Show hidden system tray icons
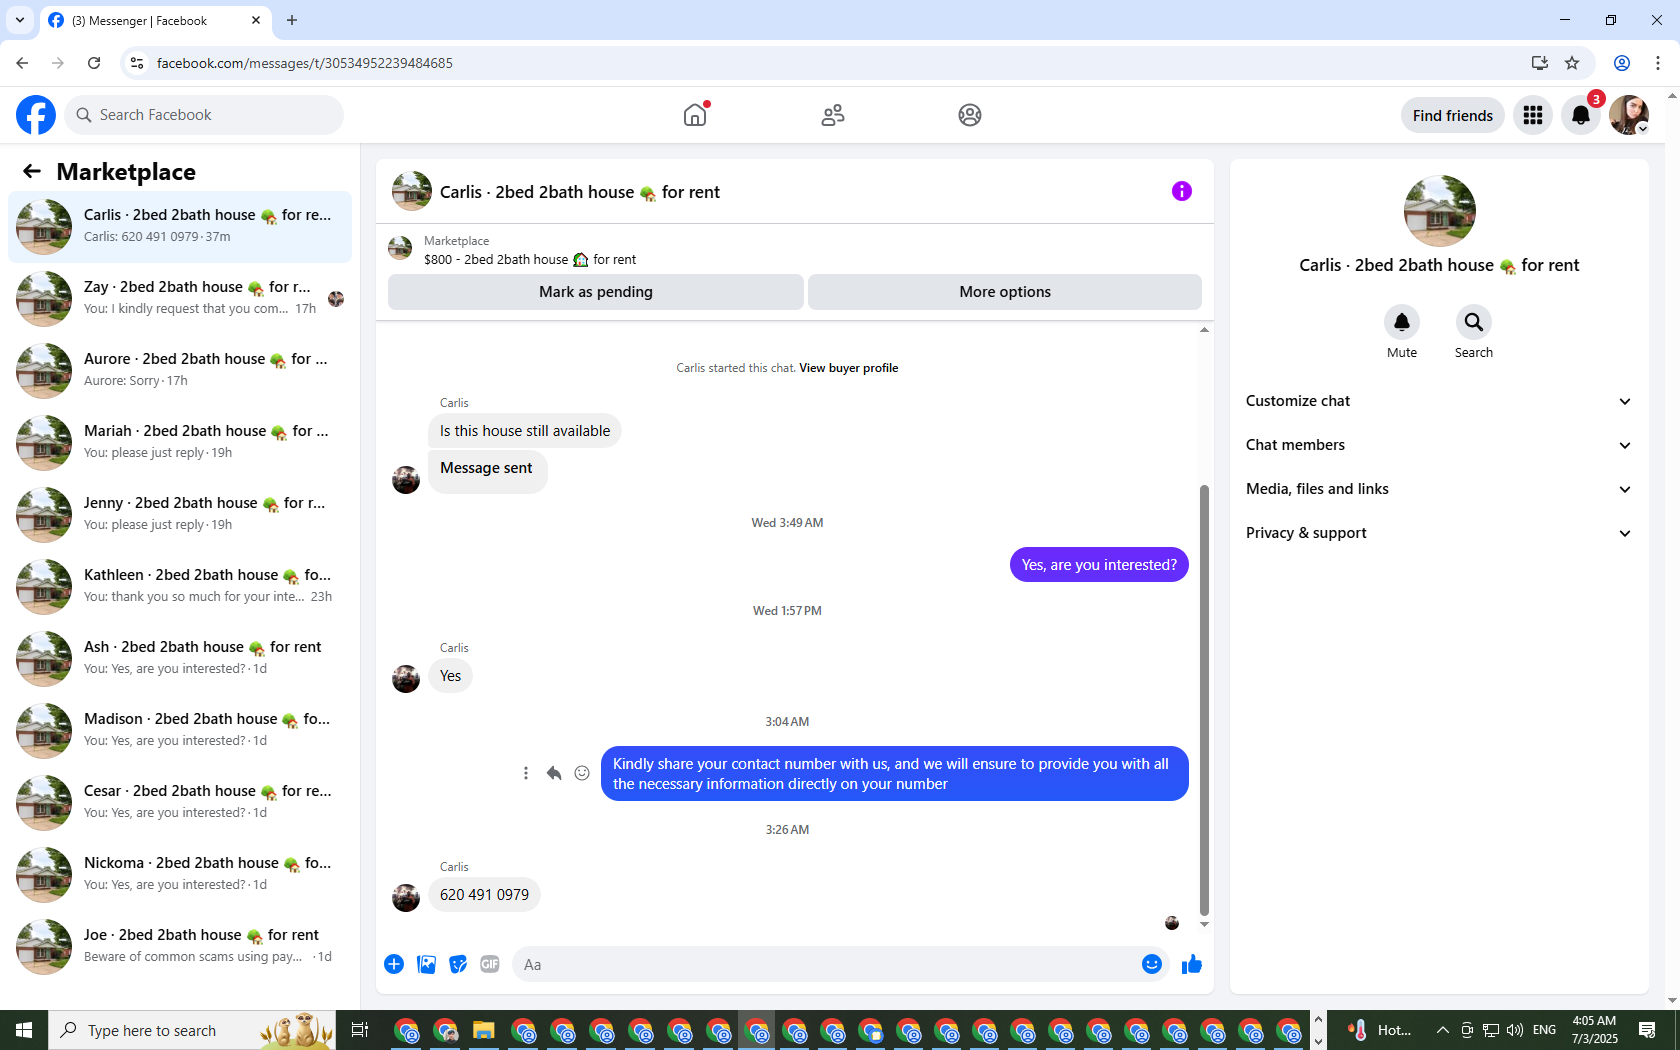This screenshot has width=1680, height=1050. (1442, 1030)
